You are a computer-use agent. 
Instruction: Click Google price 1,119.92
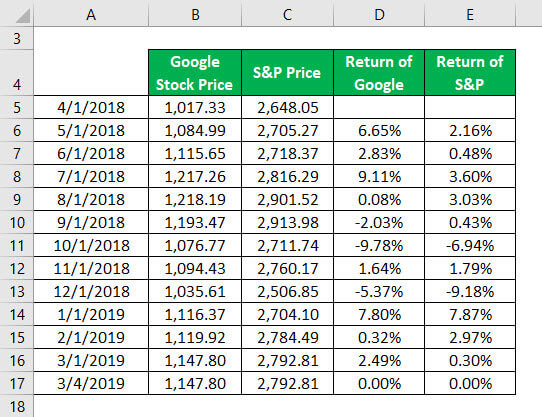coord(195,337)
